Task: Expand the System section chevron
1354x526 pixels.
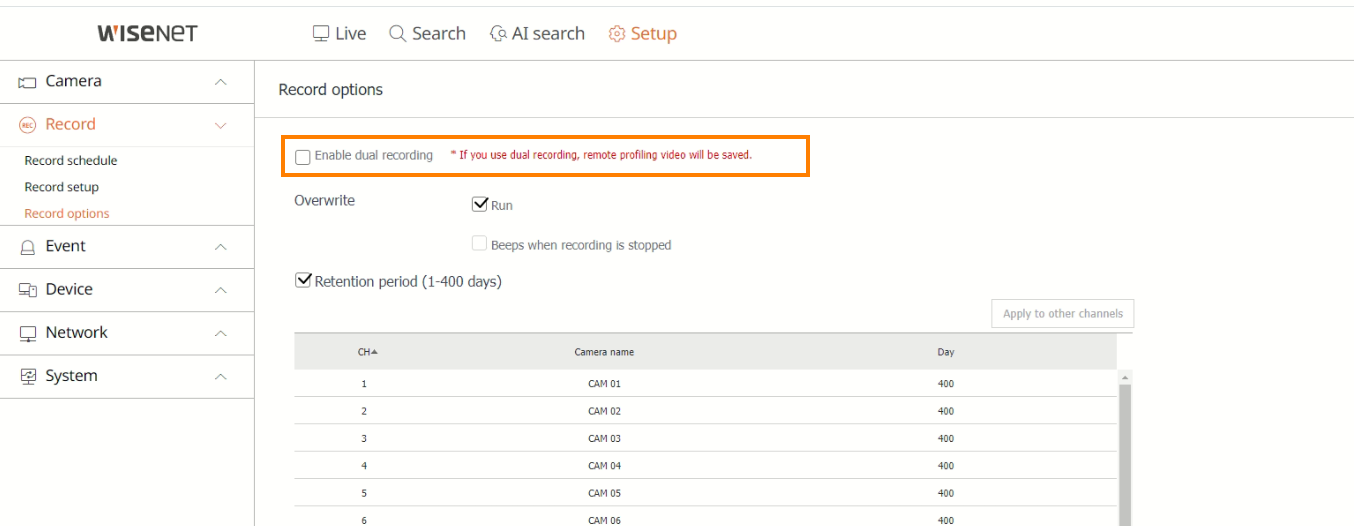Action: tap(221, 377)
